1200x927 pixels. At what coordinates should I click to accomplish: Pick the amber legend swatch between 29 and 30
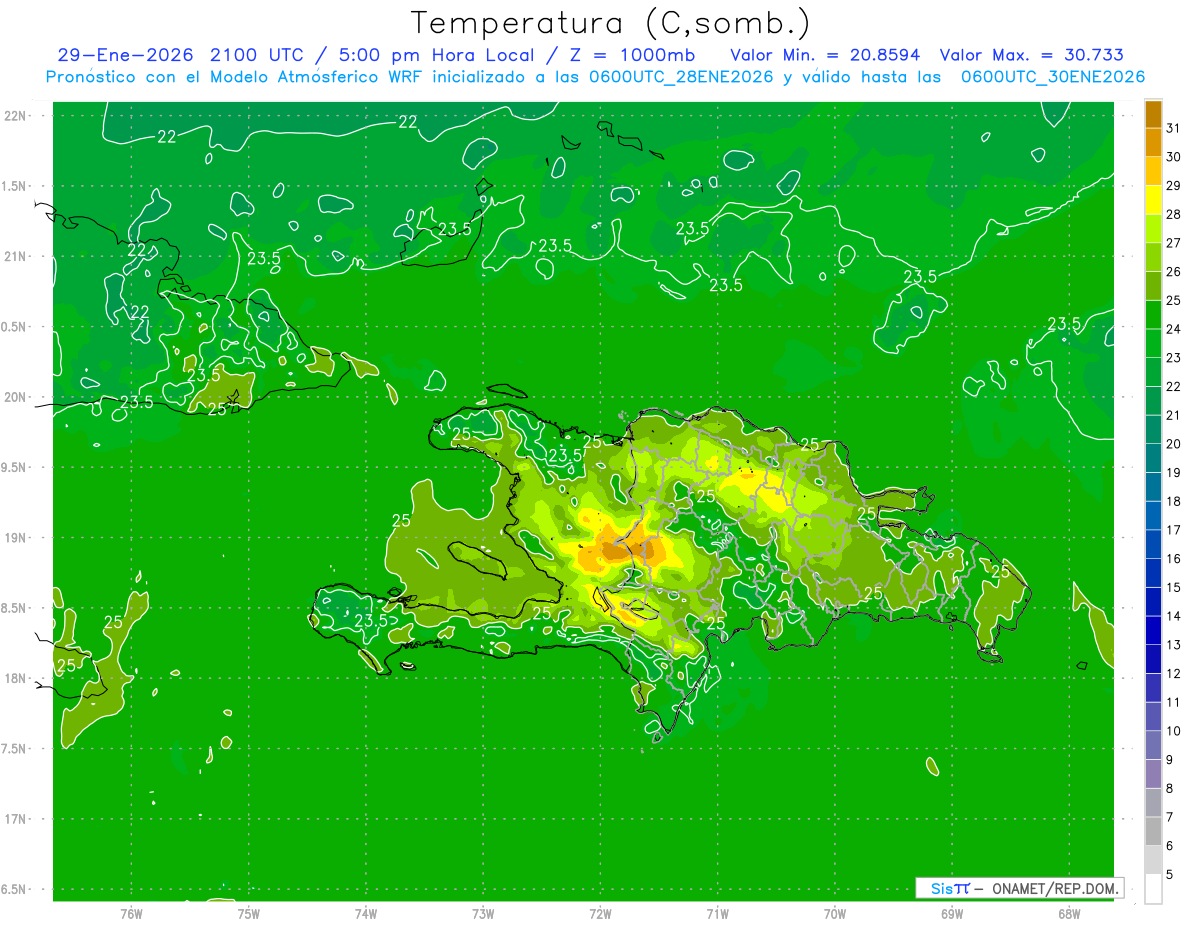(x=1153, y=171)
